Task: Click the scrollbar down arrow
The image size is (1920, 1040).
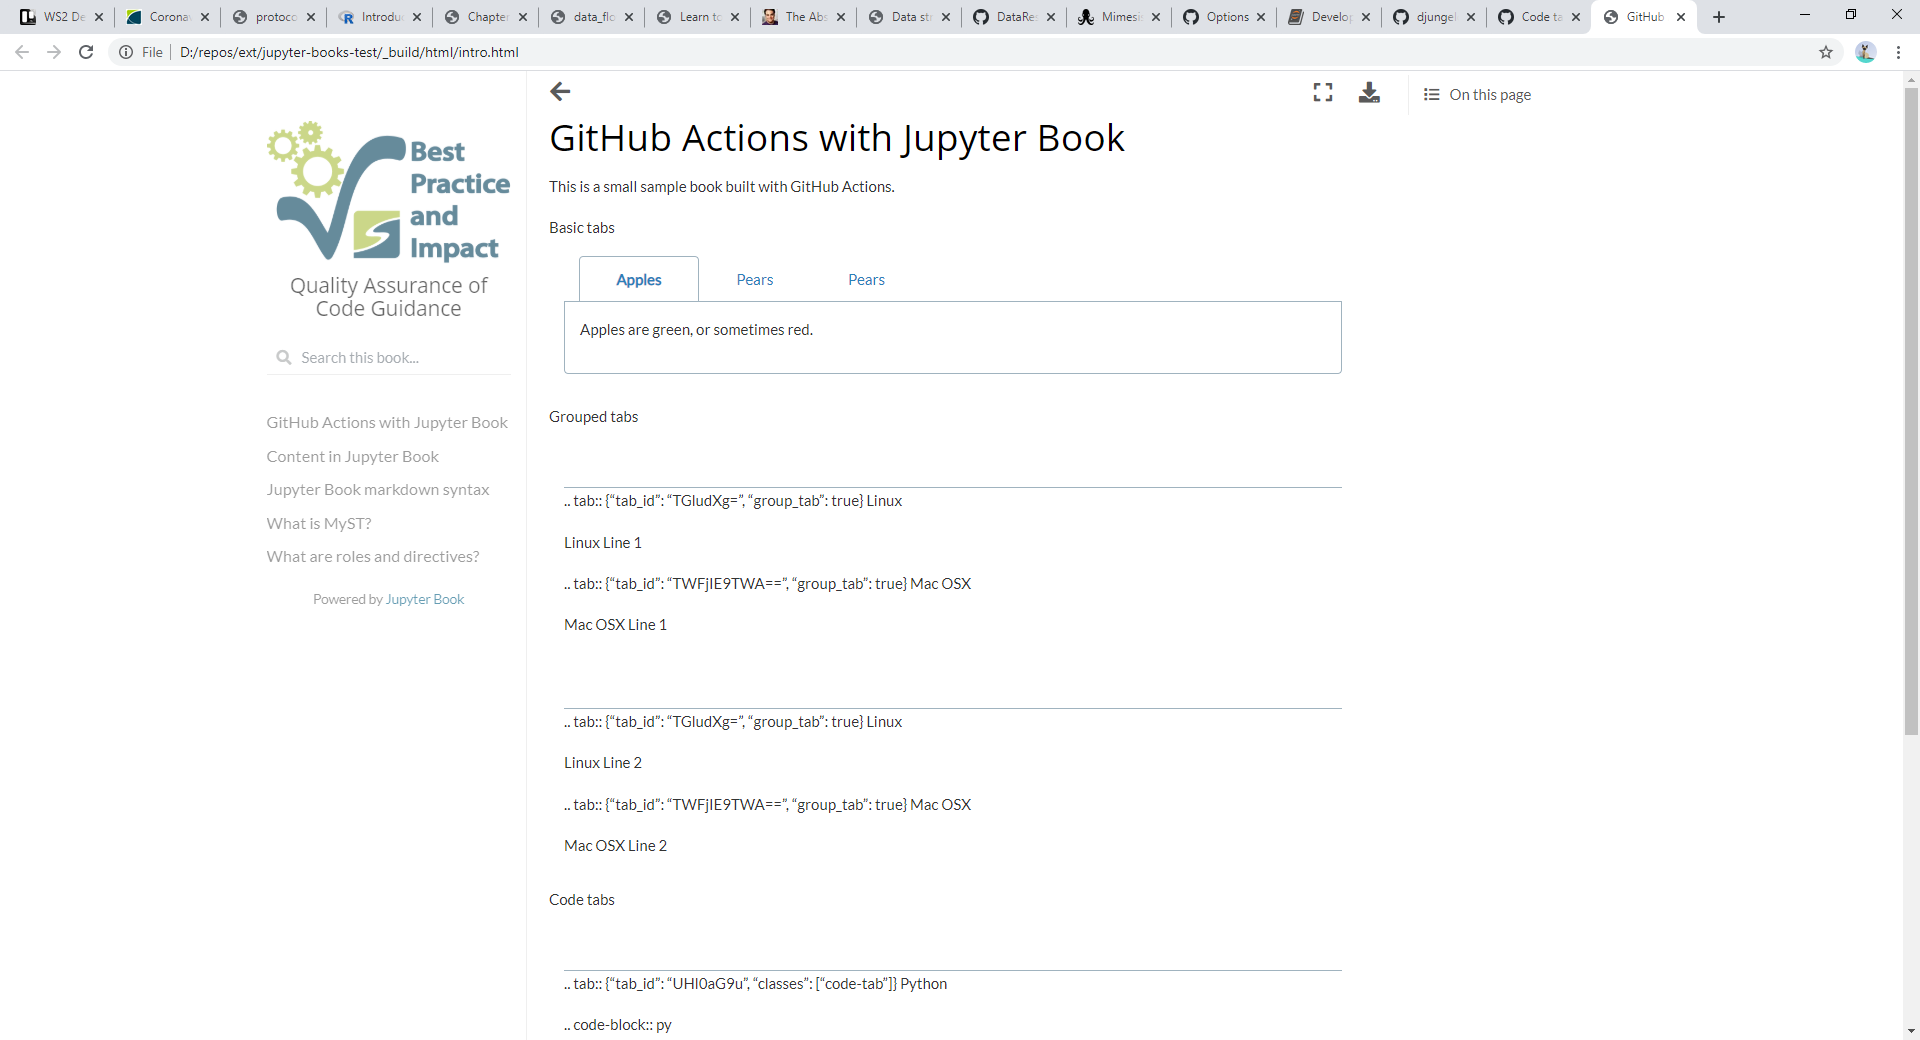Action: [1911, 1031]
